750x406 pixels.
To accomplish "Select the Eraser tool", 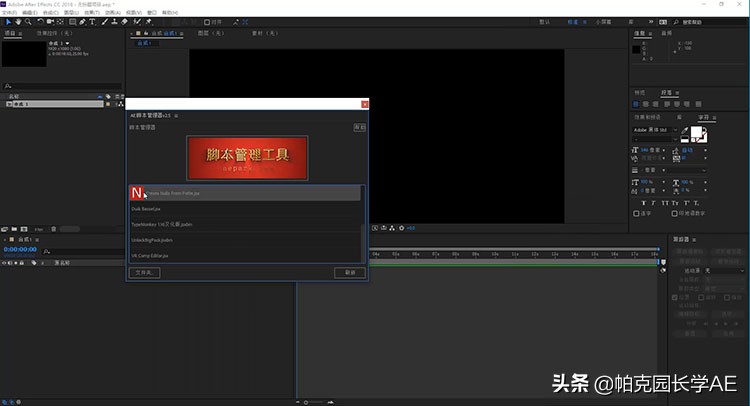I will coord(124,22).
